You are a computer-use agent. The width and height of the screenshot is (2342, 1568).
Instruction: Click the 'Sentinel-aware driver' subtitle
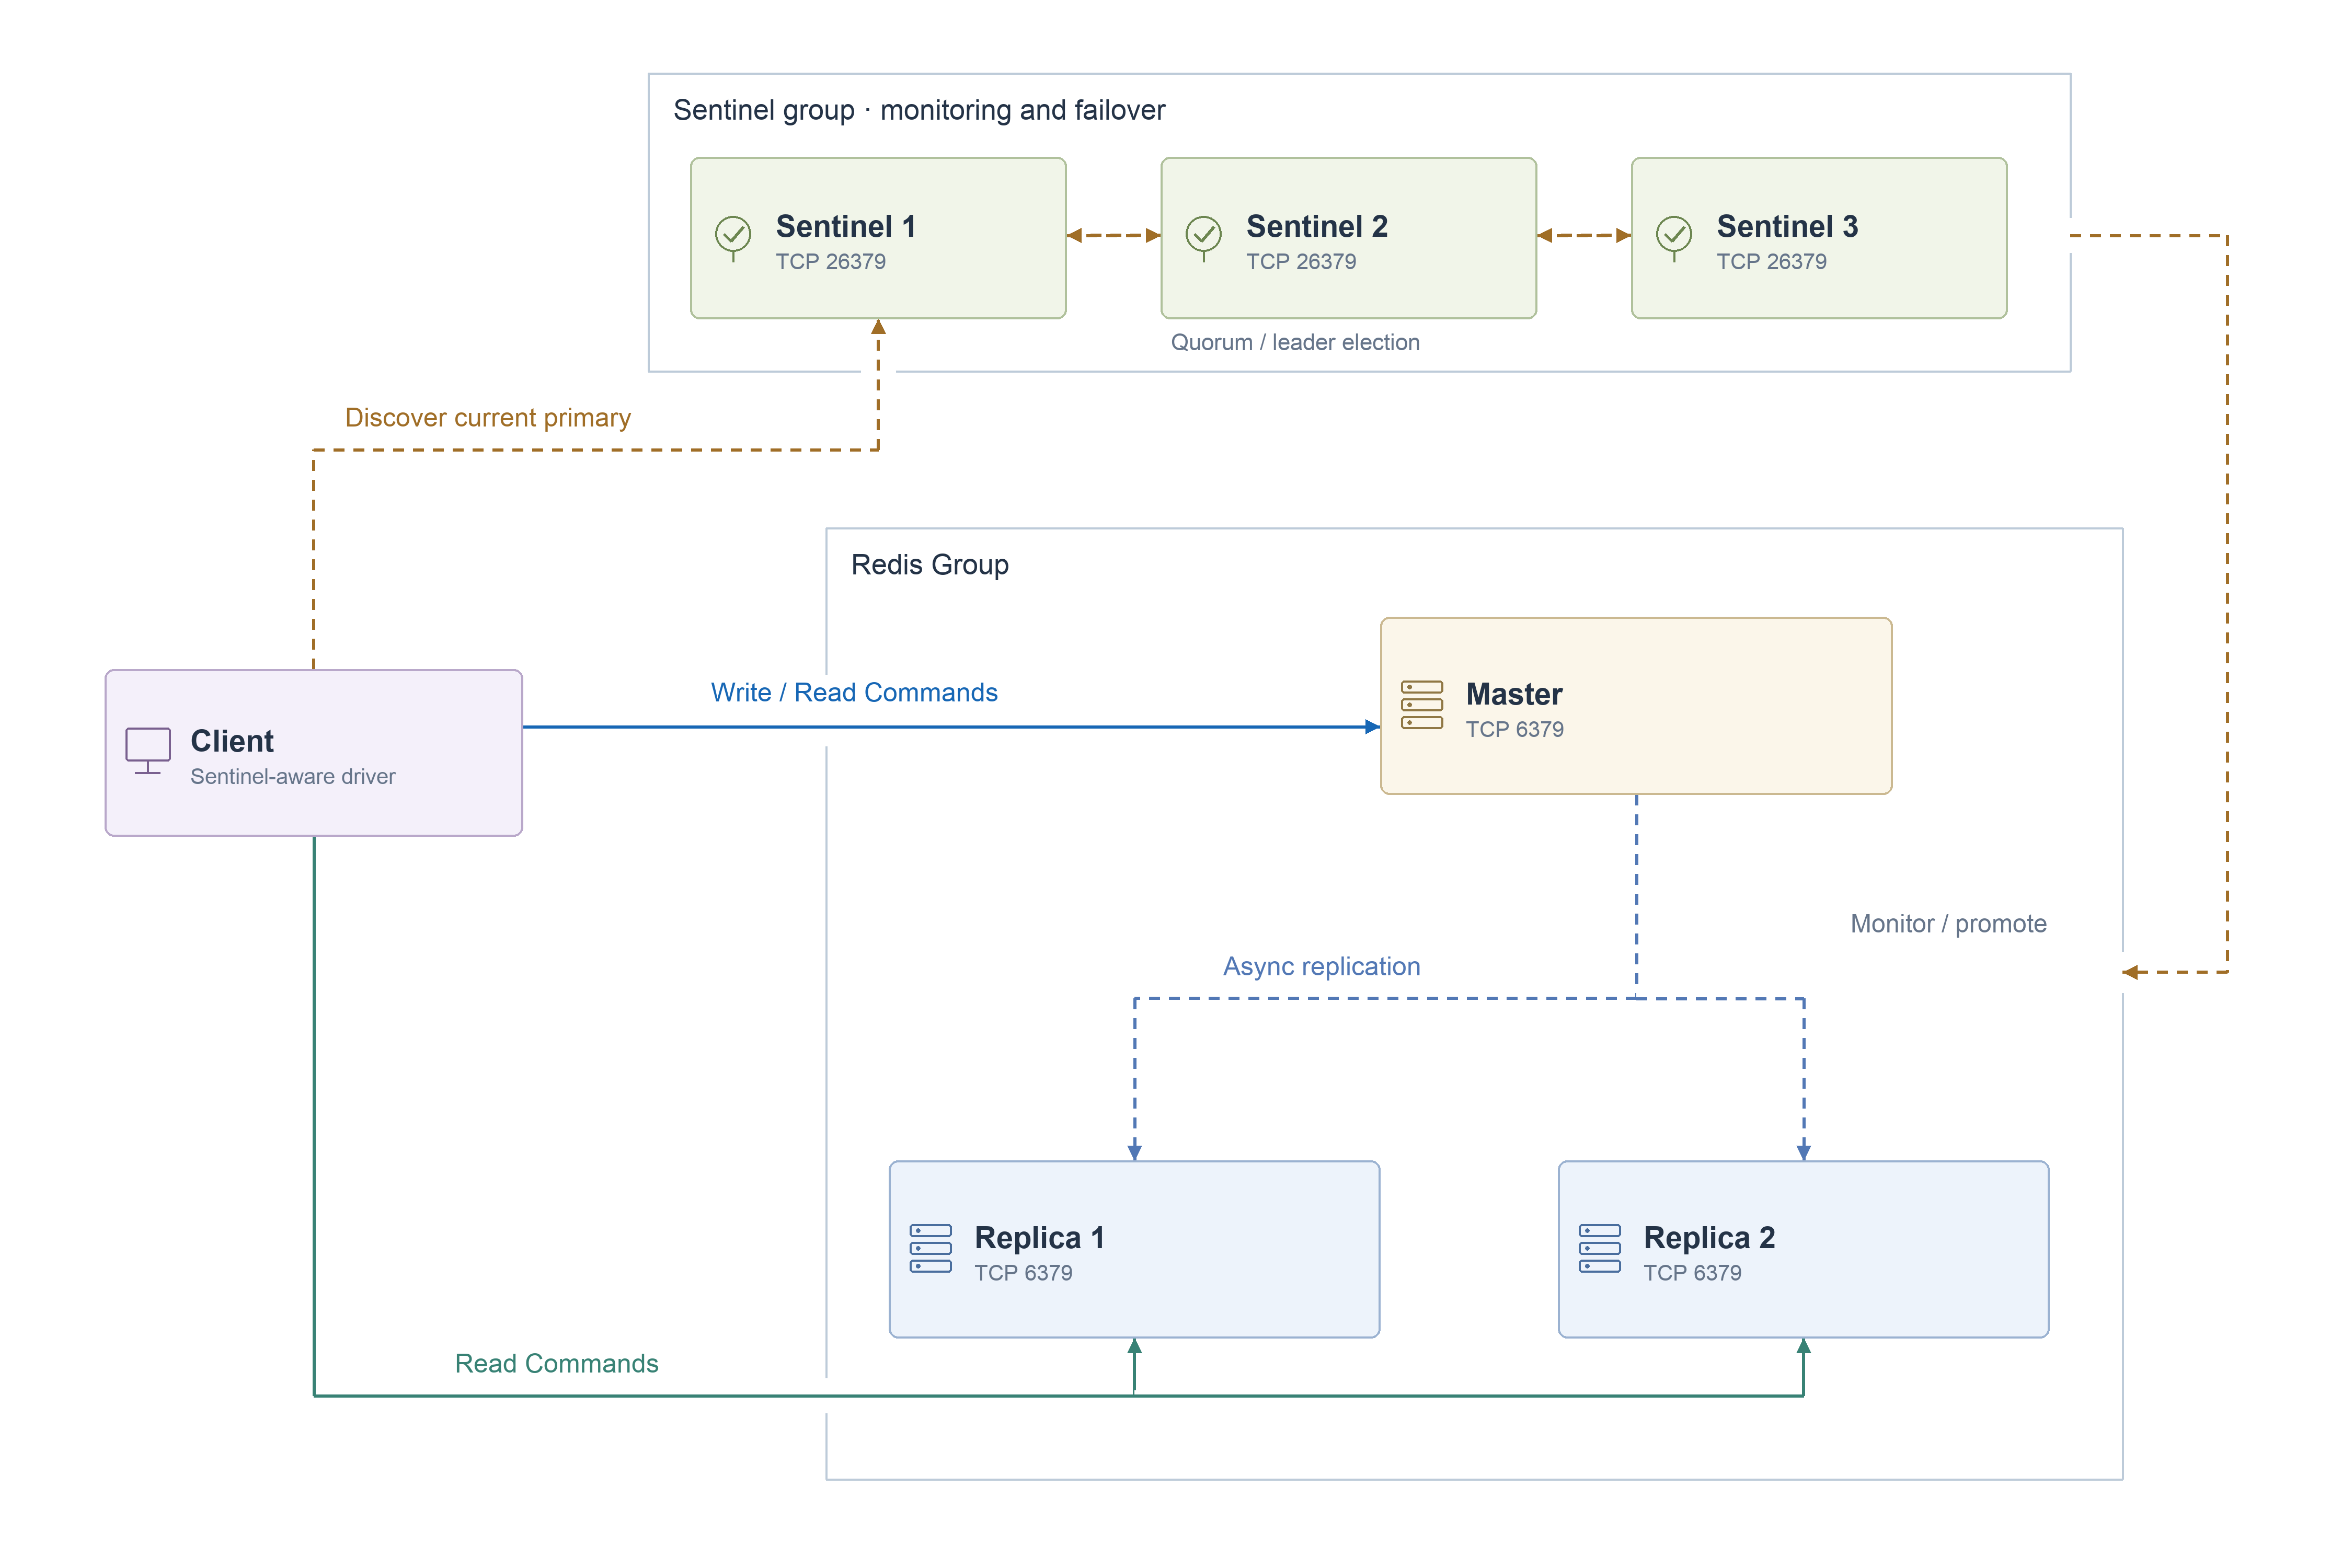pyautogui.click(x=293, y=776)
